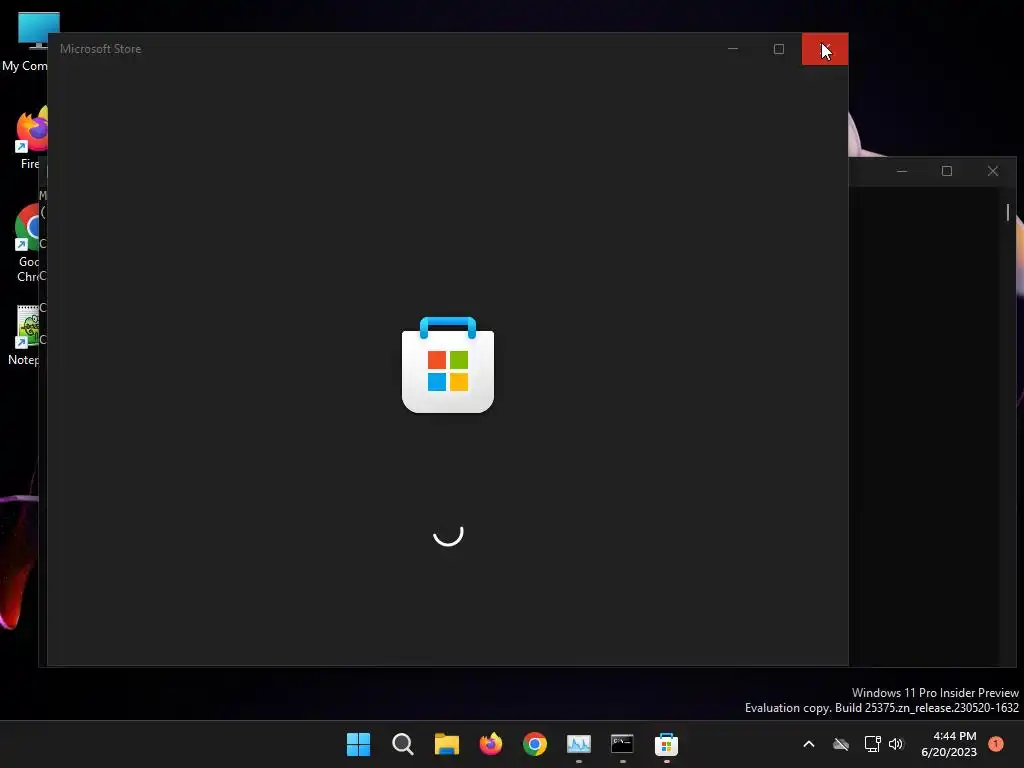Select the Firefox desktop shortcut
Screen dimensions: 1024x768
[29, 138]
